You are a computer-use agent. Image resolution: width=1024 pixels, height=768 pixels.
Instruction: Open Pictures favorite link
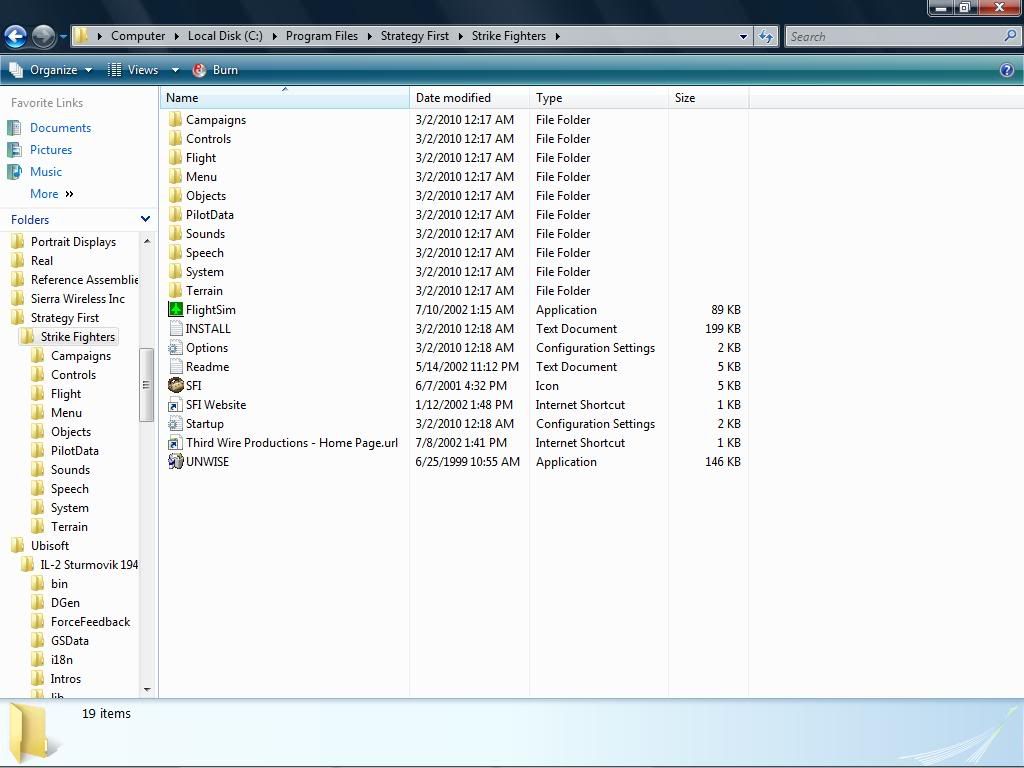point(51,150)
